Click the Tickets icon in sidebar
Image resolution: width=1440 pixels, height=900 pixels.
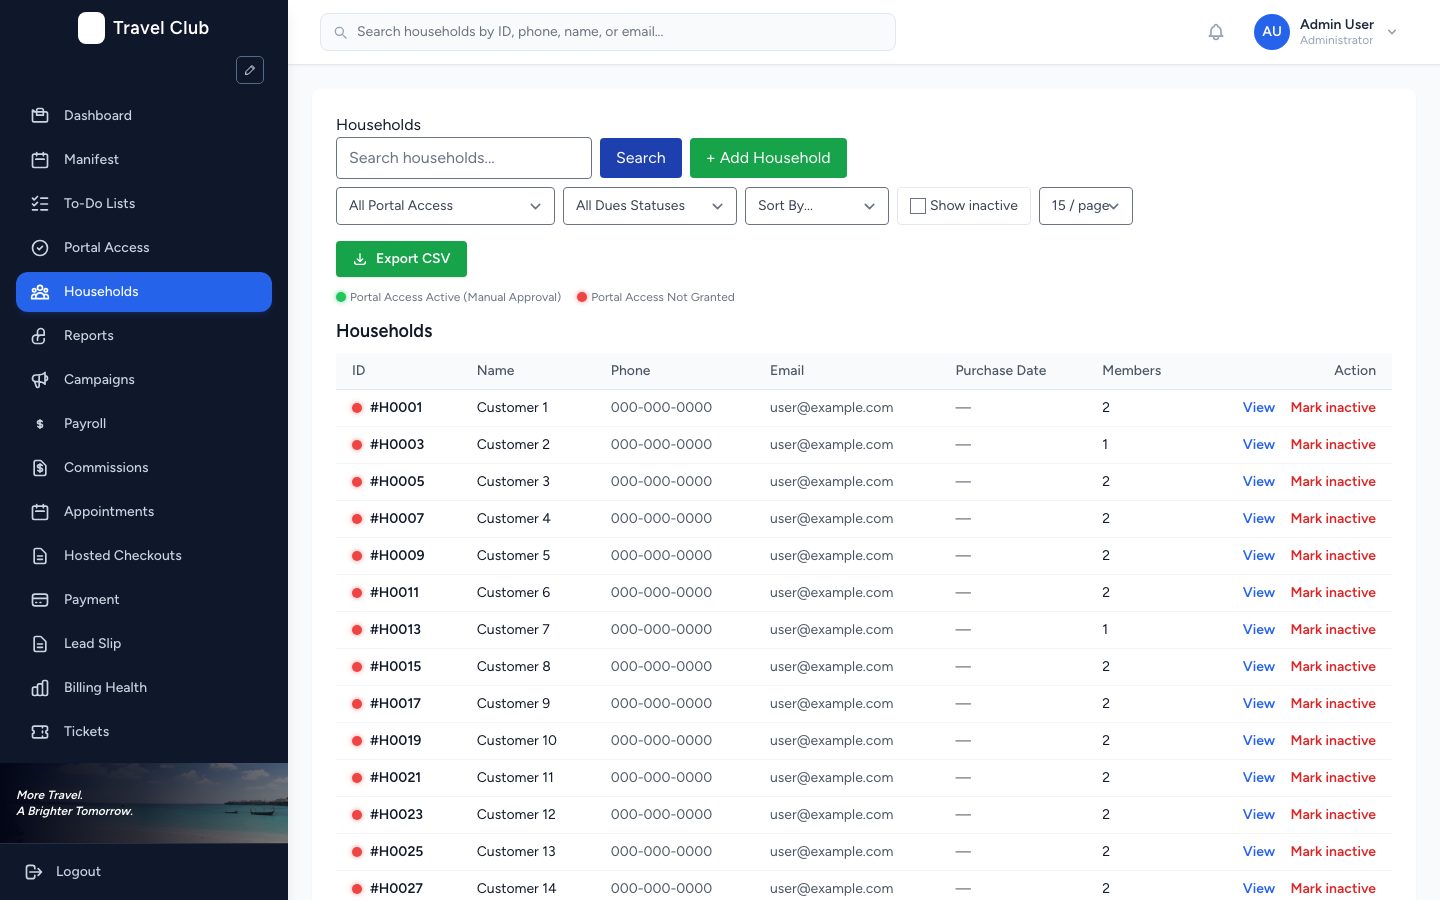40,731
